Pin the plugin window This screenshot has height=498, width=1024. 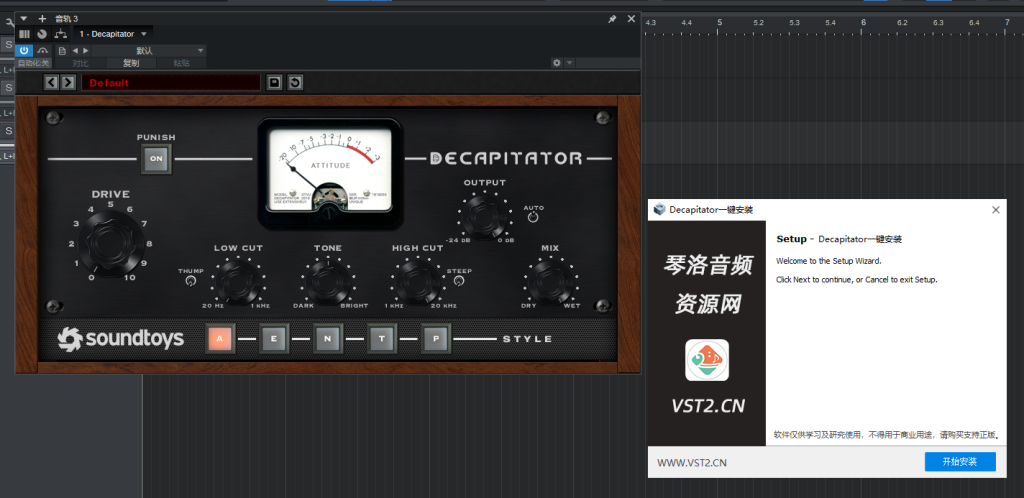coord(612,18)
